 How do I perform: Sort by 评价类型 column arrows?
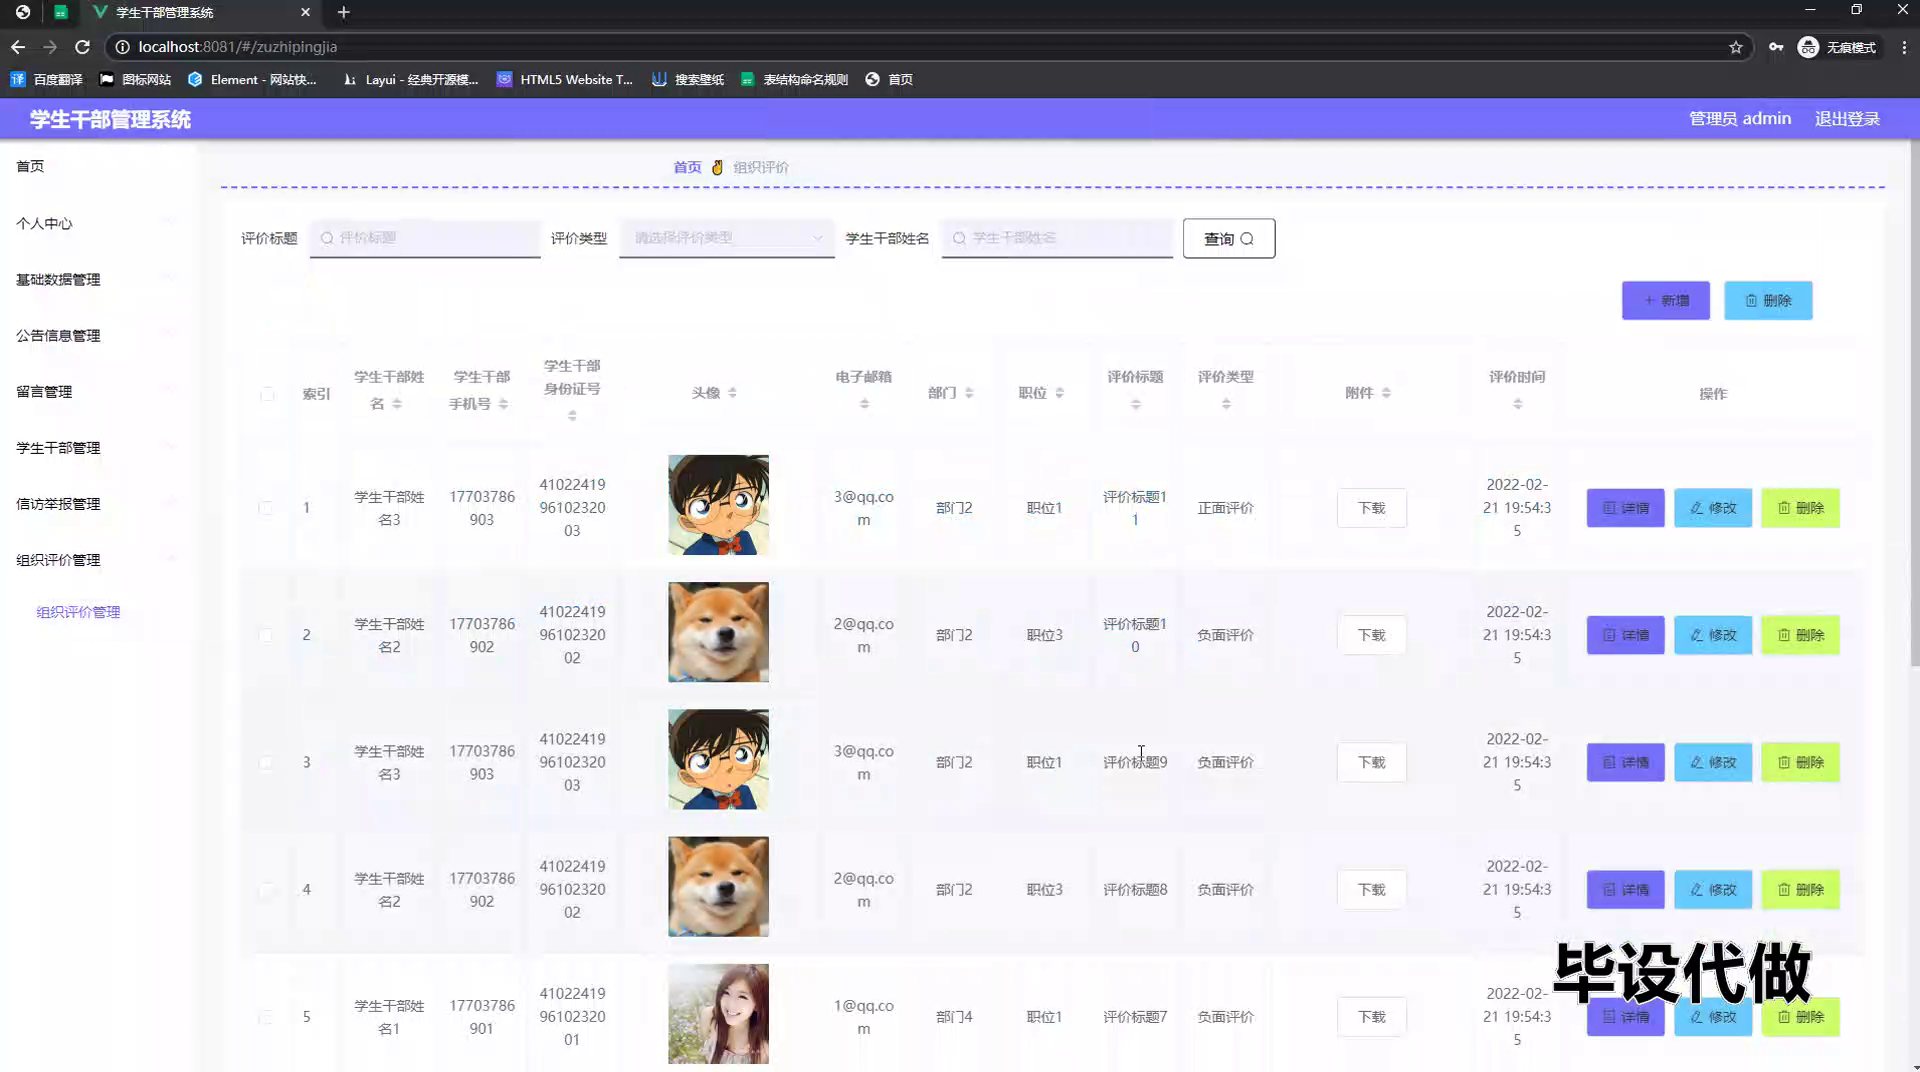click(1226, 404)
